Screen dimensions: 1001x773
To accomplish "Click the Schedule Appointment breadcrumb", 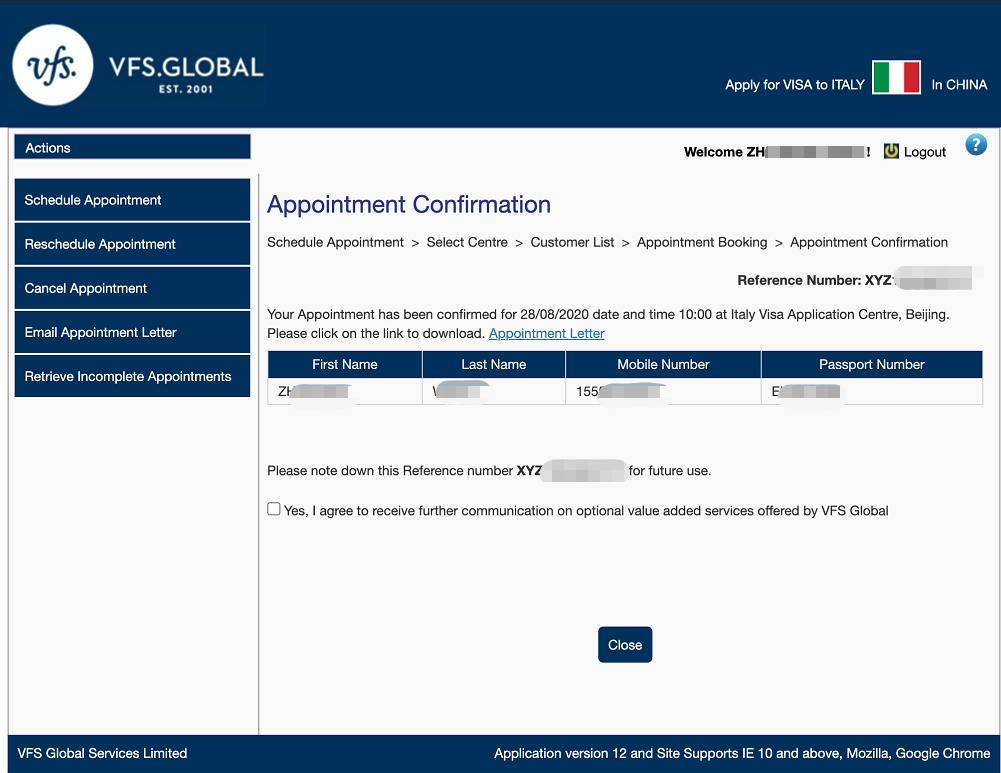I will coord(335,243).
